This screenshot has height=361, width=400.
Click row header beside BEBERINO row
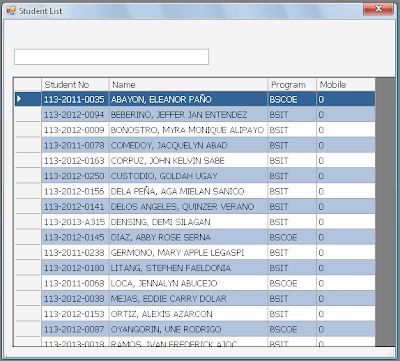[28, 114]
